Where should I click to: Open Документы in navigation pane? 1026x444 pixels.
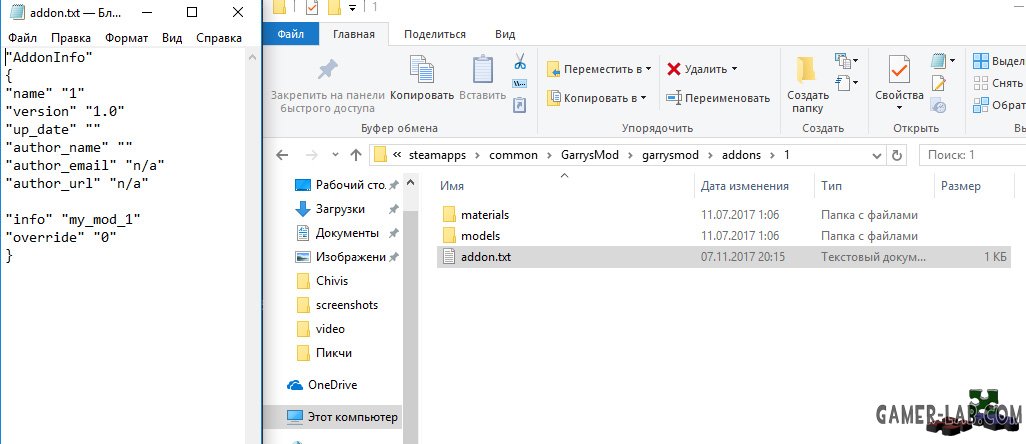pos(336,233)
